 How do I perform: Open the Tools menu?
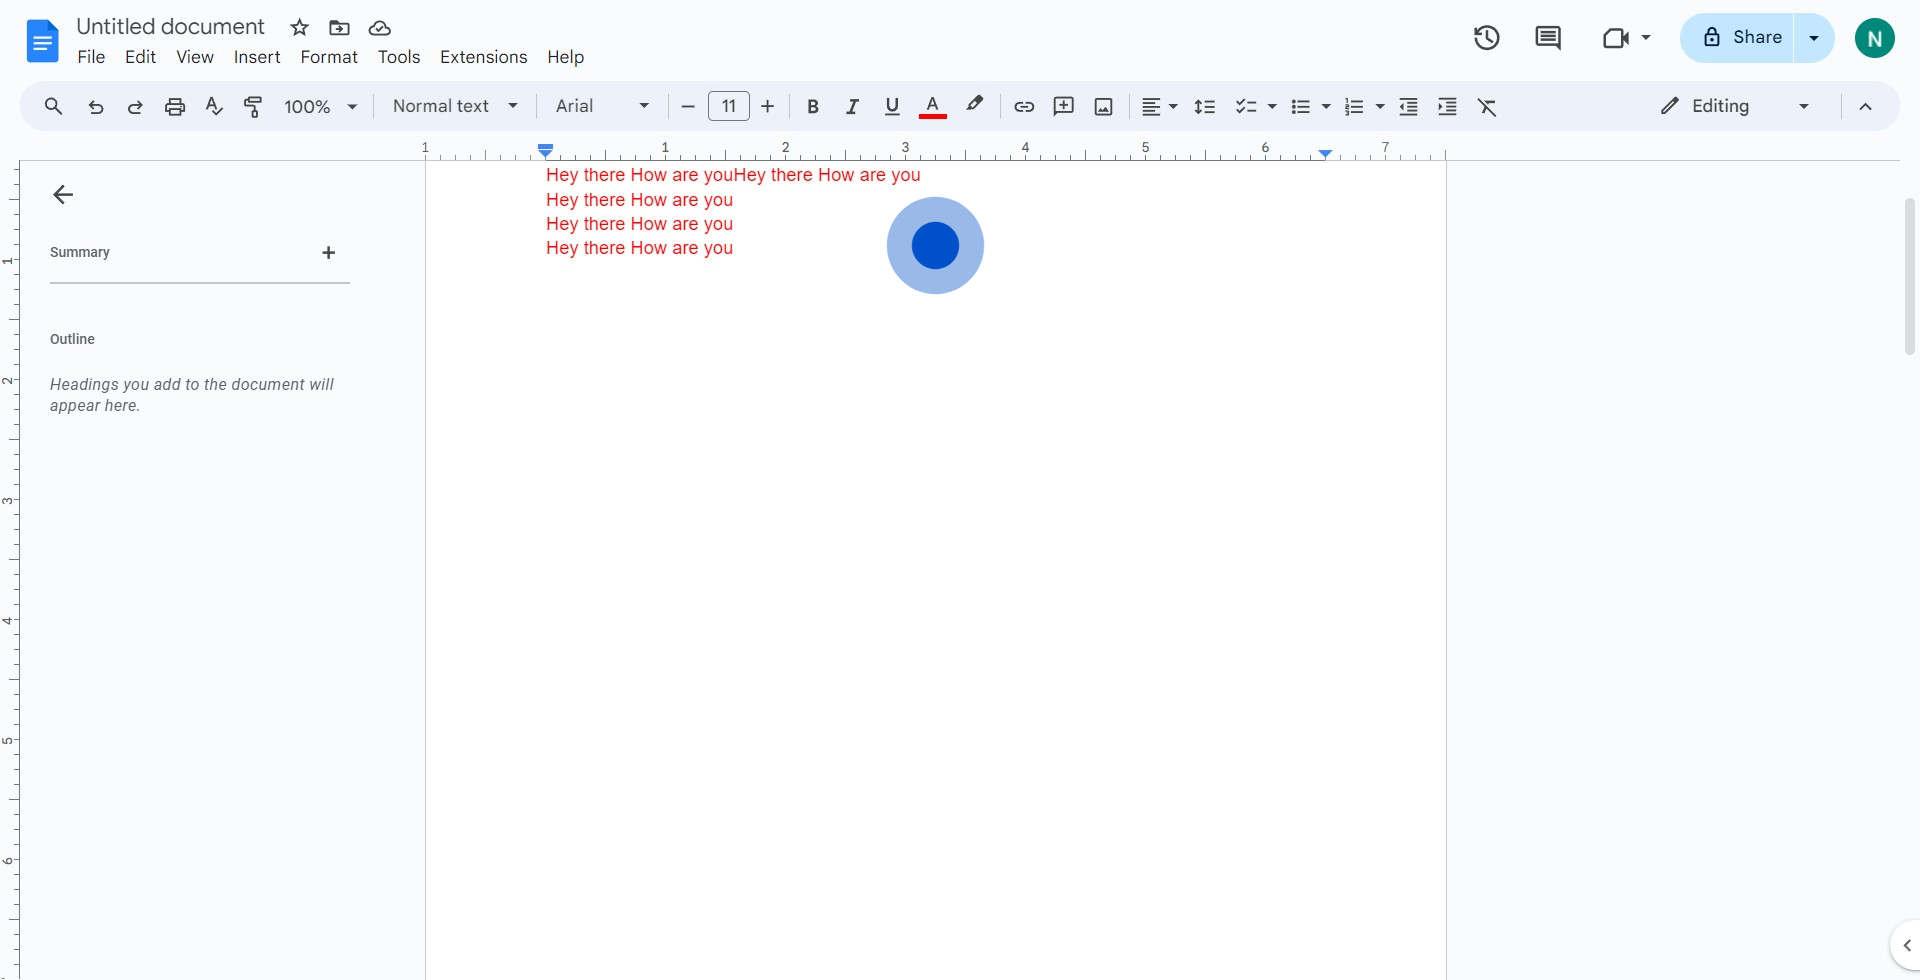(x=399, y=57)
